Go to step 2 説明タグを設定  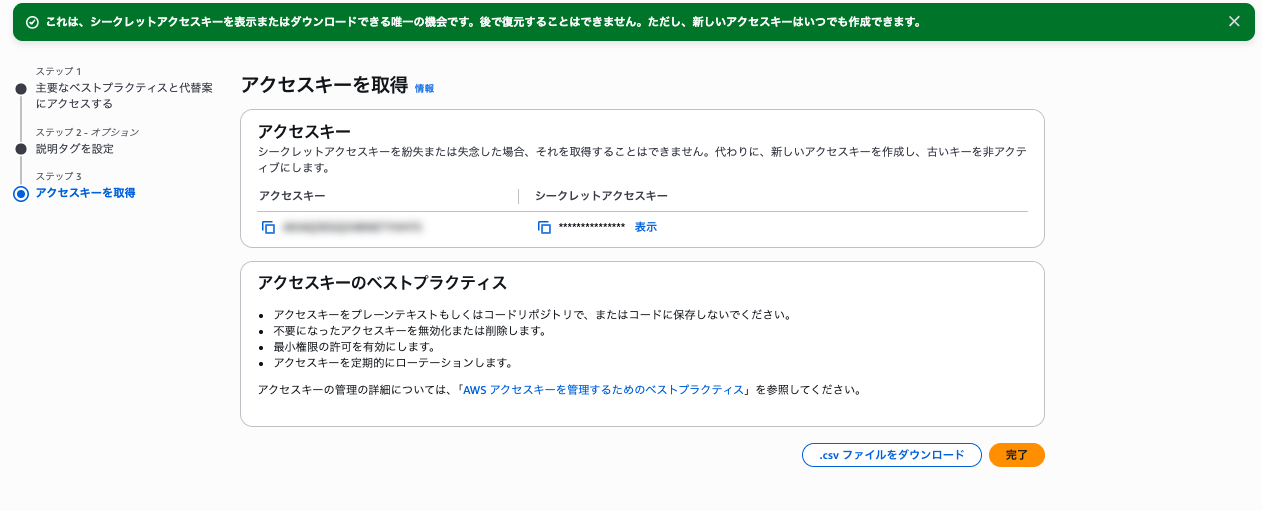(75, 149)
